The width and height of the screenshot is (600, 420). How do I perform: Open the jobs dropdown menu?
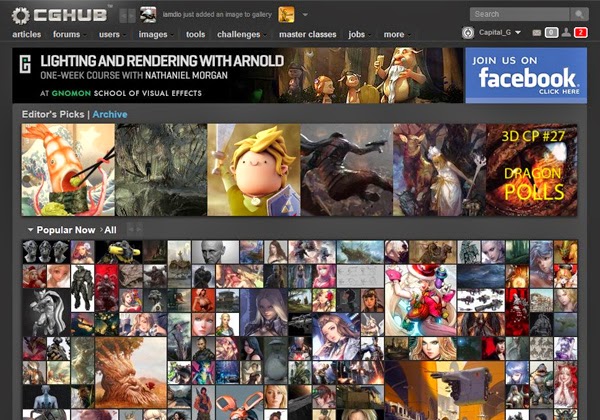359,34
